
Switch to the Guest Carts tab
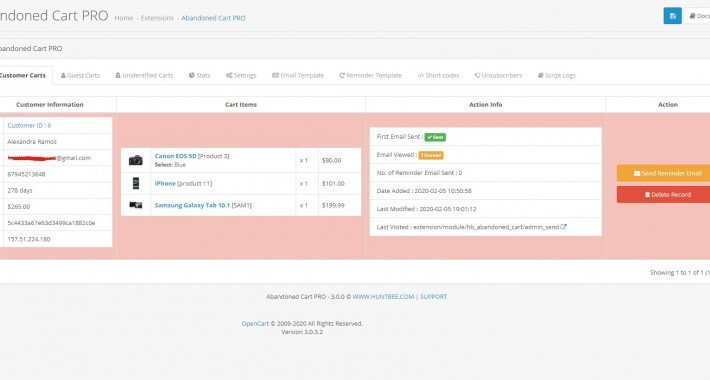pos(80,75)
